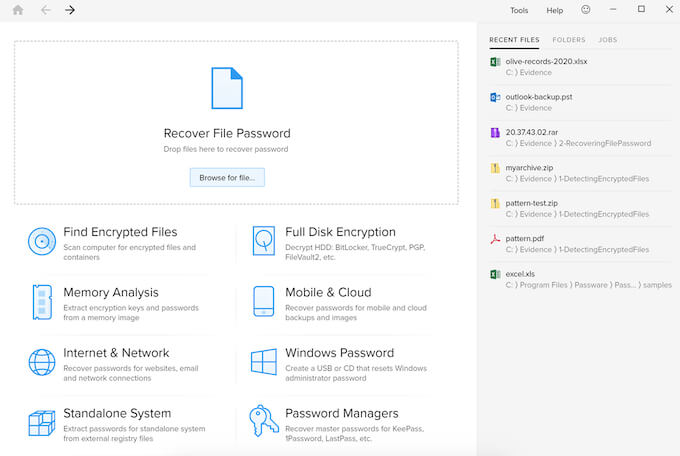Screen dimensions: 680x456
Task: Click the Browse for file button
Action: tap(227, 177)
